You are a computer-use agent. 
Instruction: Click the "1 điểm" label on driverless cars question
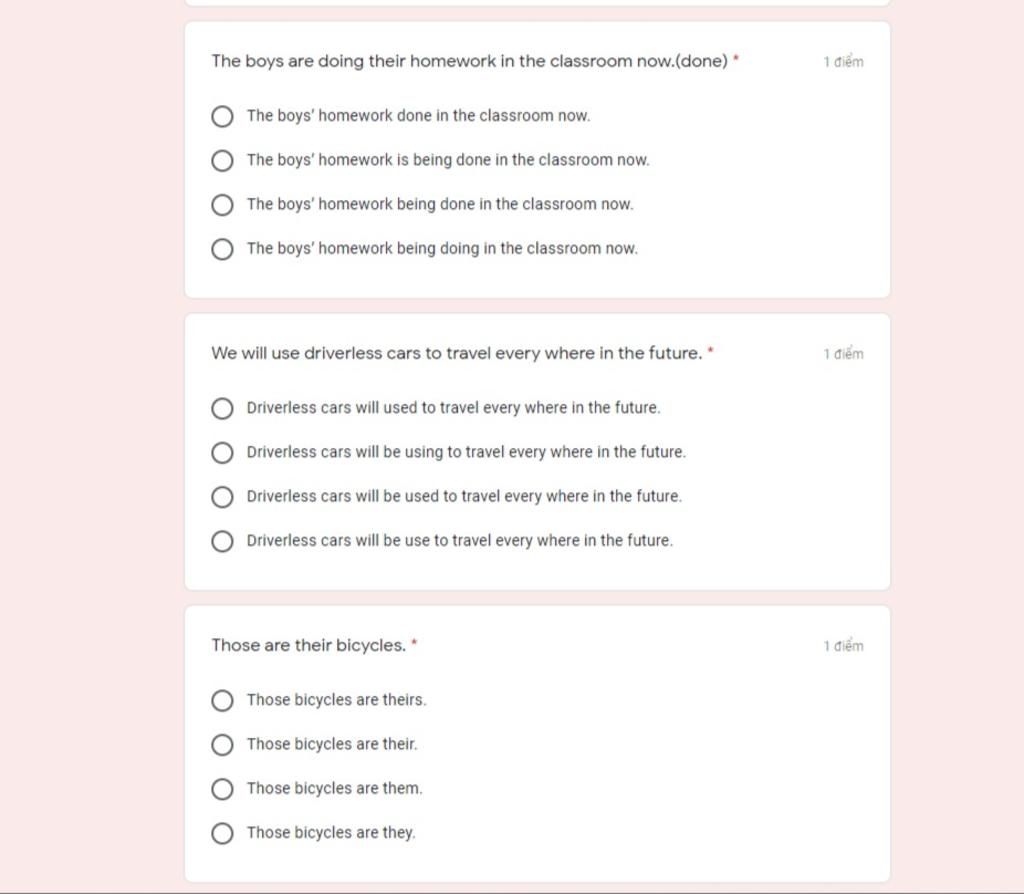843,353
